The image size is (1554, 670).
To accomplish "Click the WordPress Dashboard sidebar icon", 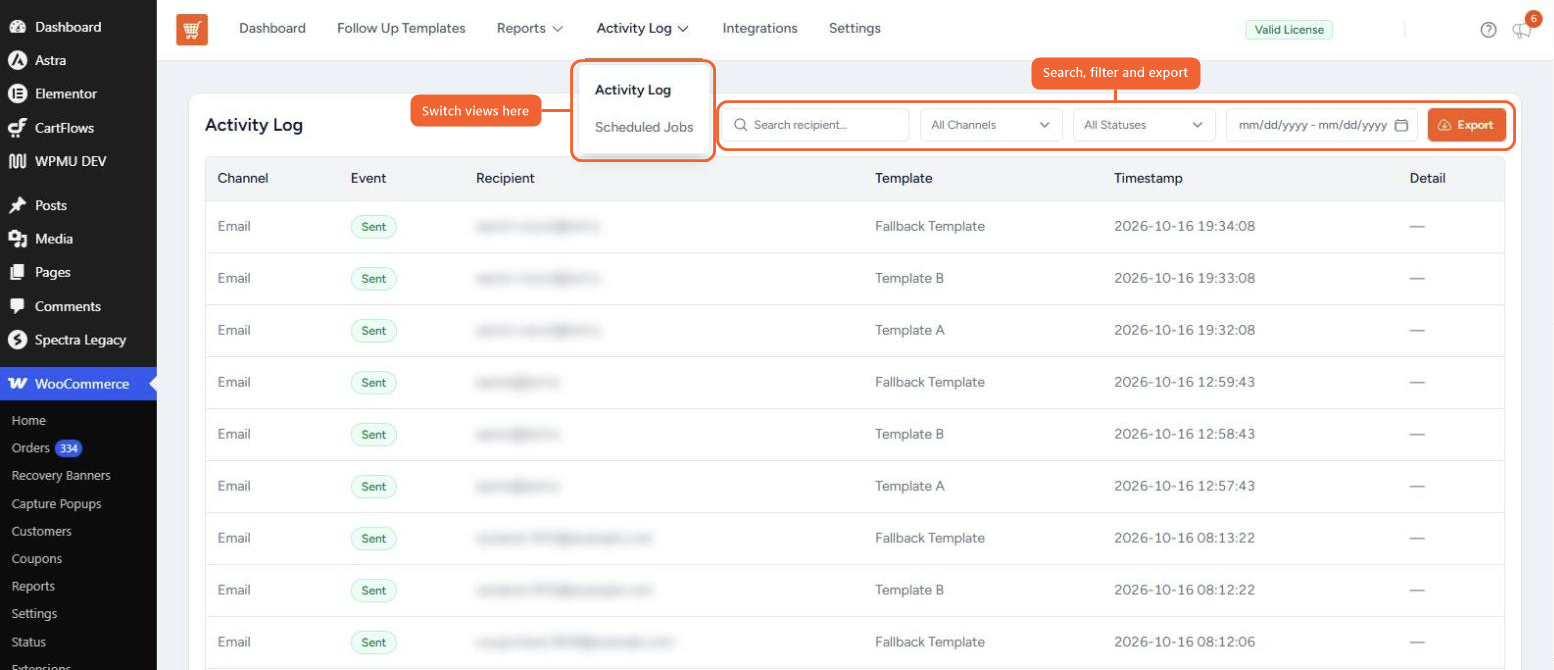I will (x=17, y=27).
